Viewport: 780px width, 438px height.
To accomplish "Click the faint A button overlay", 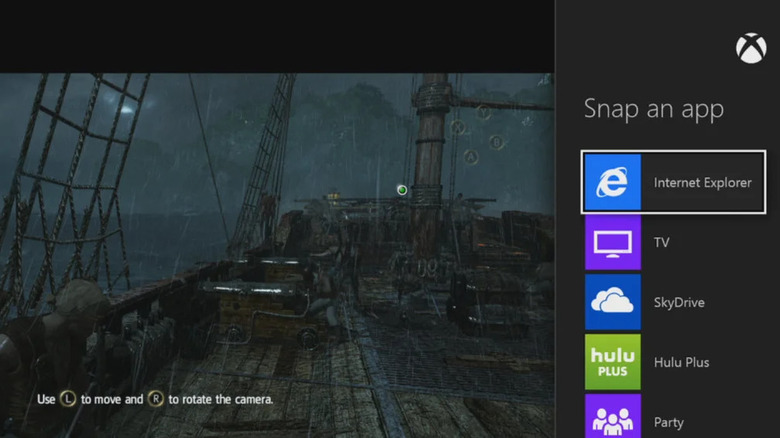I will (x=471, y=157).
